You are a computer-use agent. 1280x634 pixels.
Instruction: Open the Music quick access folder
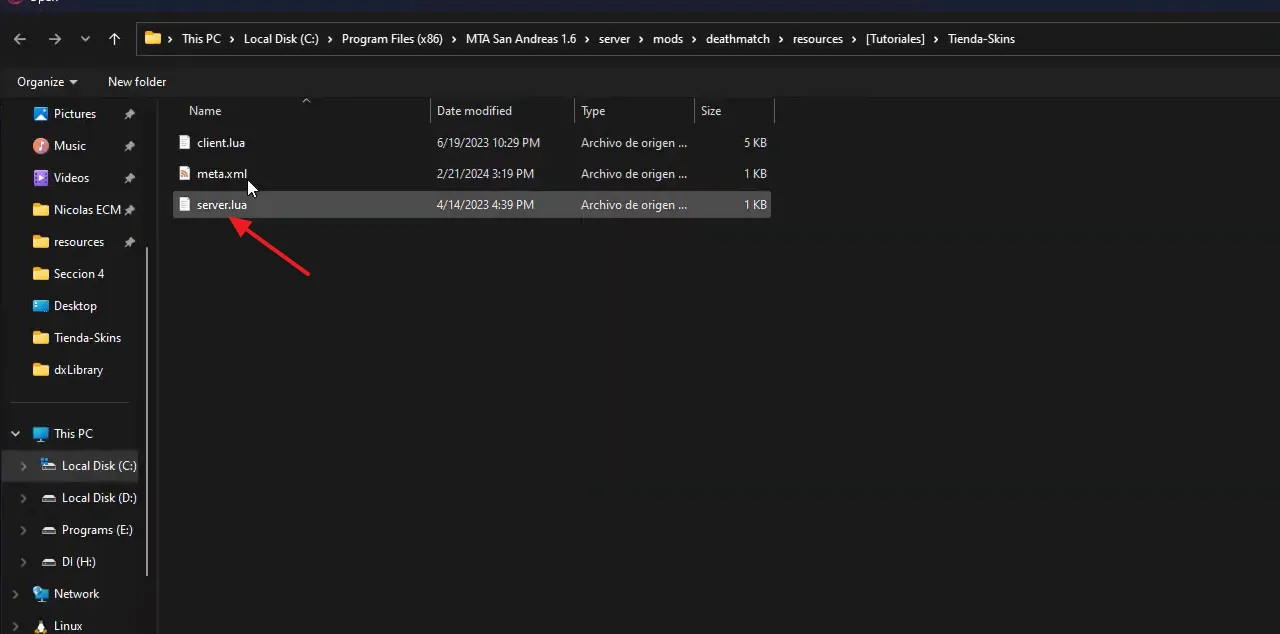(69, 146)
